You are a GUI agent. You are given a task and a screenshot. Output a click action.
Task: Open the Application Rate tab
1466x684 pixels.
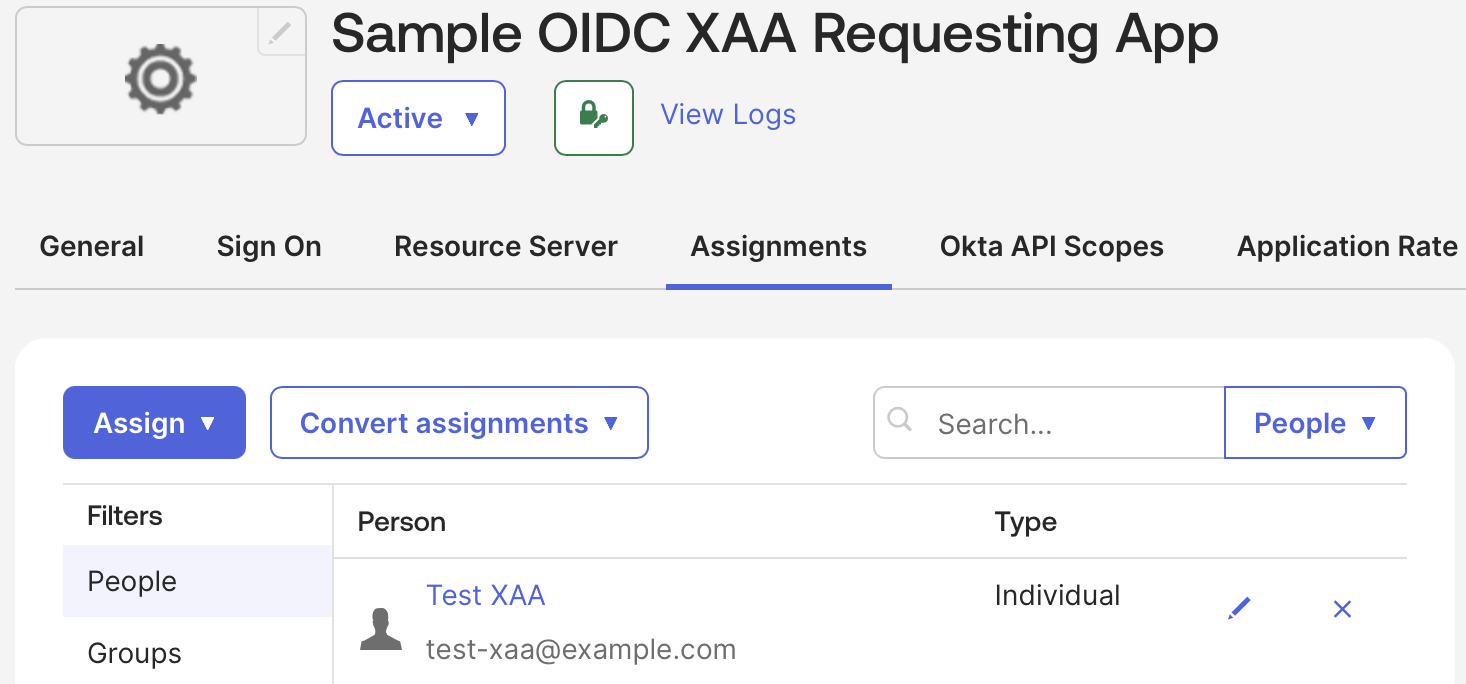tap(1347, 246)
